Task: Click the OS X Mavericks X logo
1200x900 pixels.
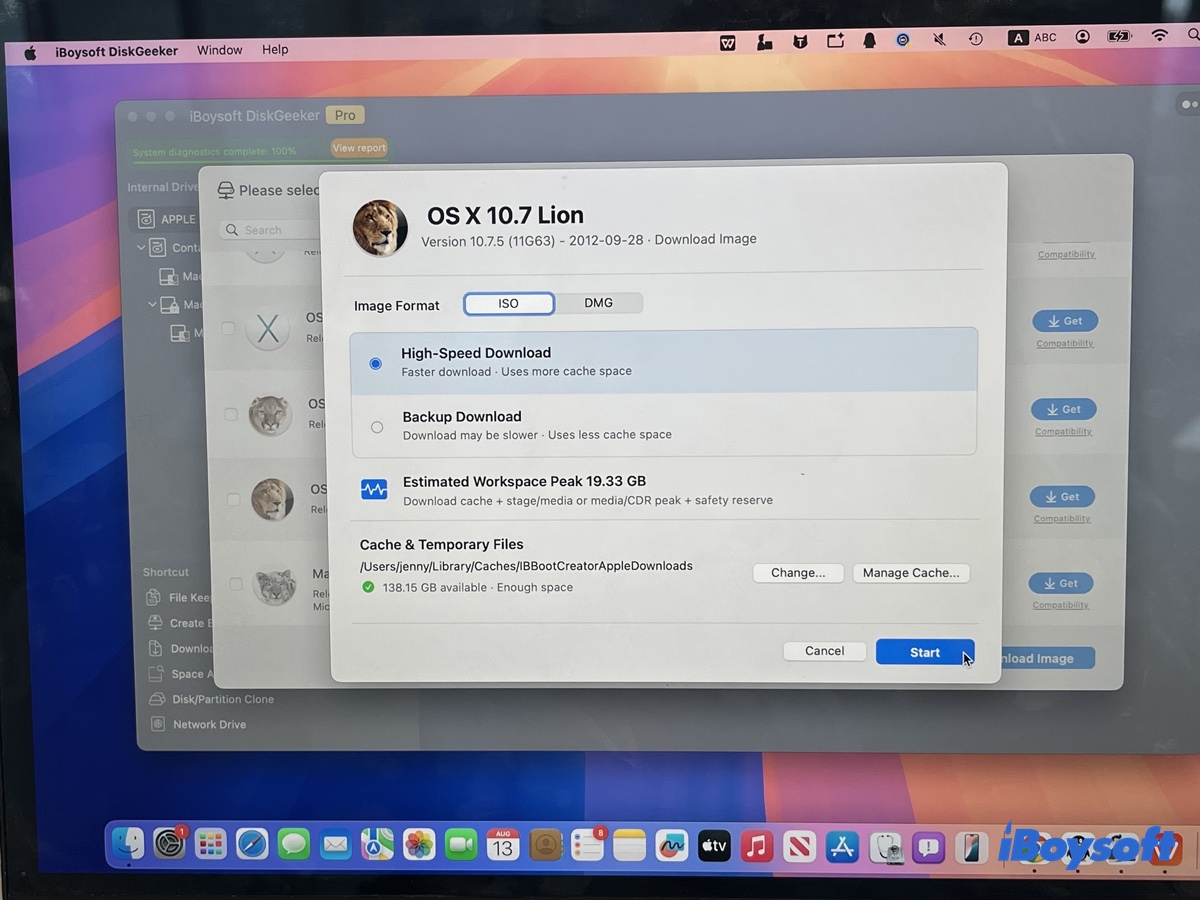Action: [268, 329]
